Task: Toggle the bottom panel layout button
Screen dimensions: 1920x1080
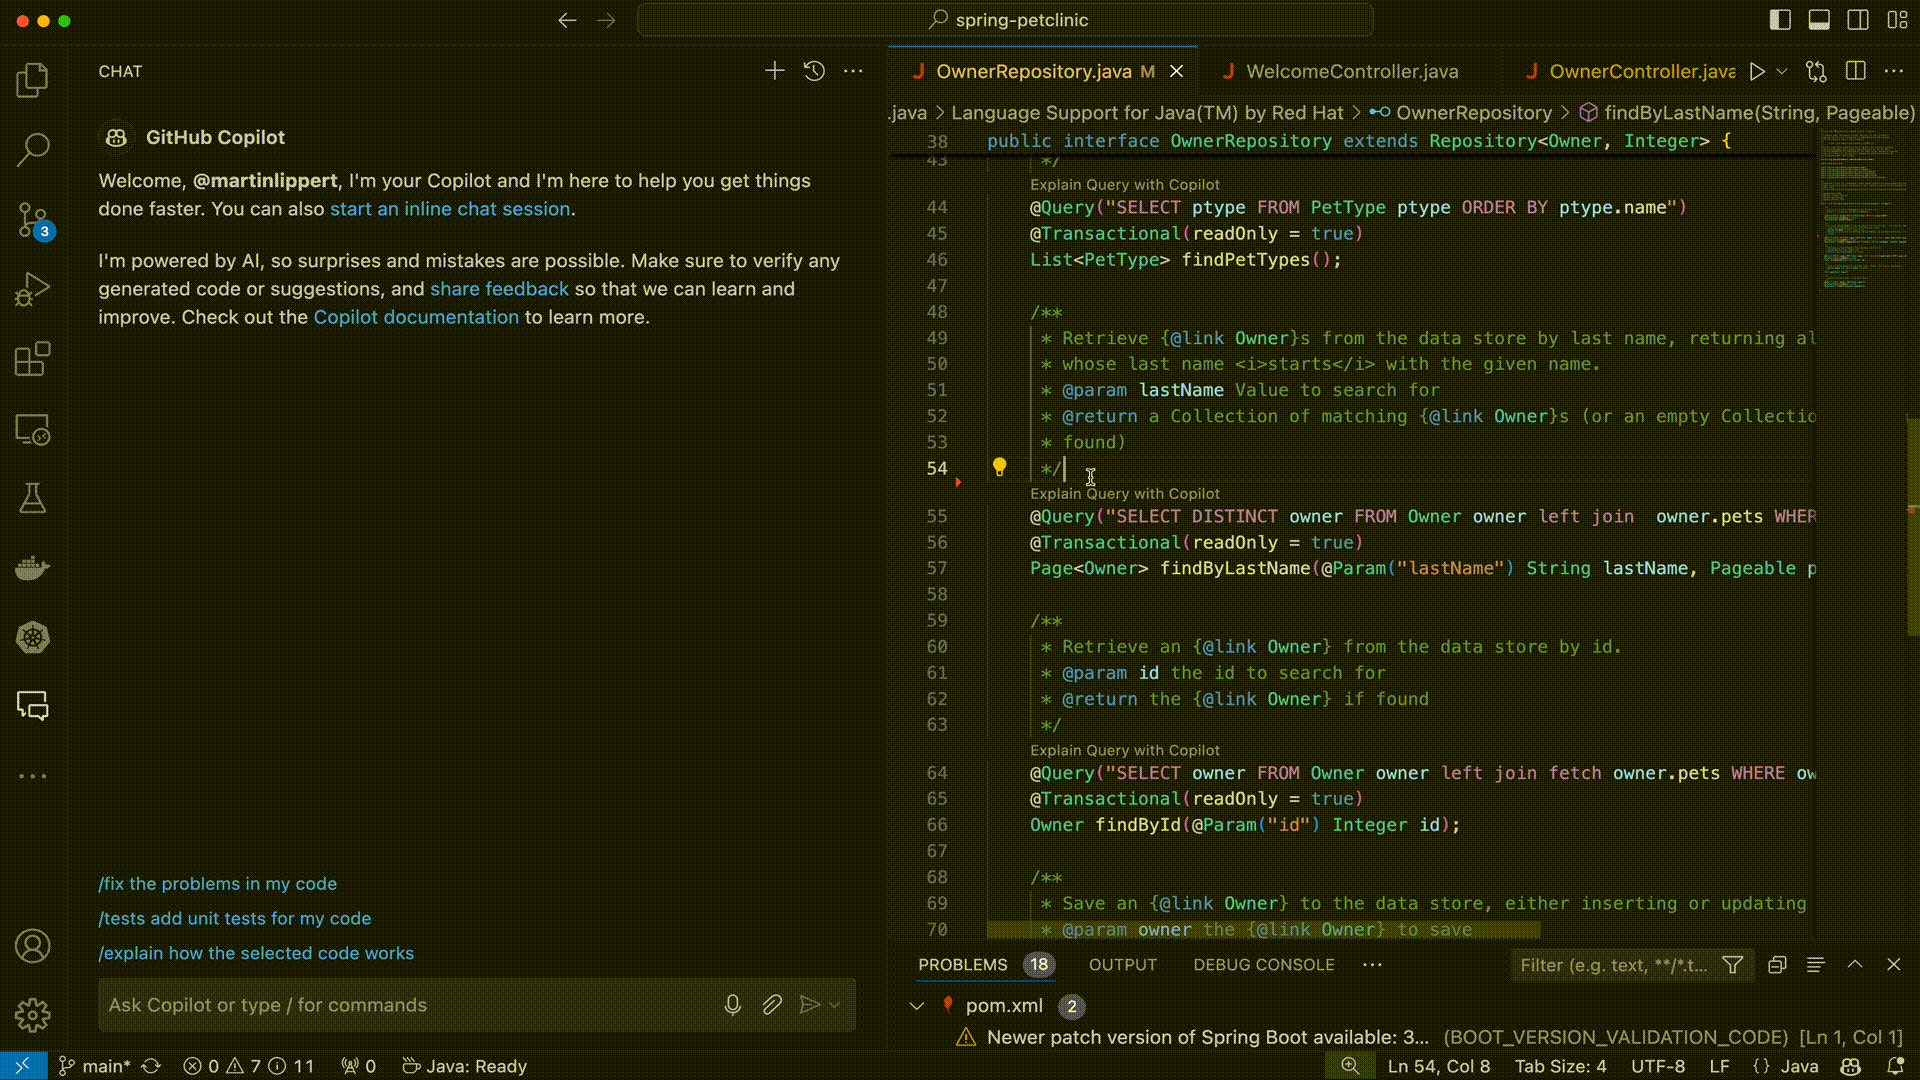Action: [x=1819, y=20]
